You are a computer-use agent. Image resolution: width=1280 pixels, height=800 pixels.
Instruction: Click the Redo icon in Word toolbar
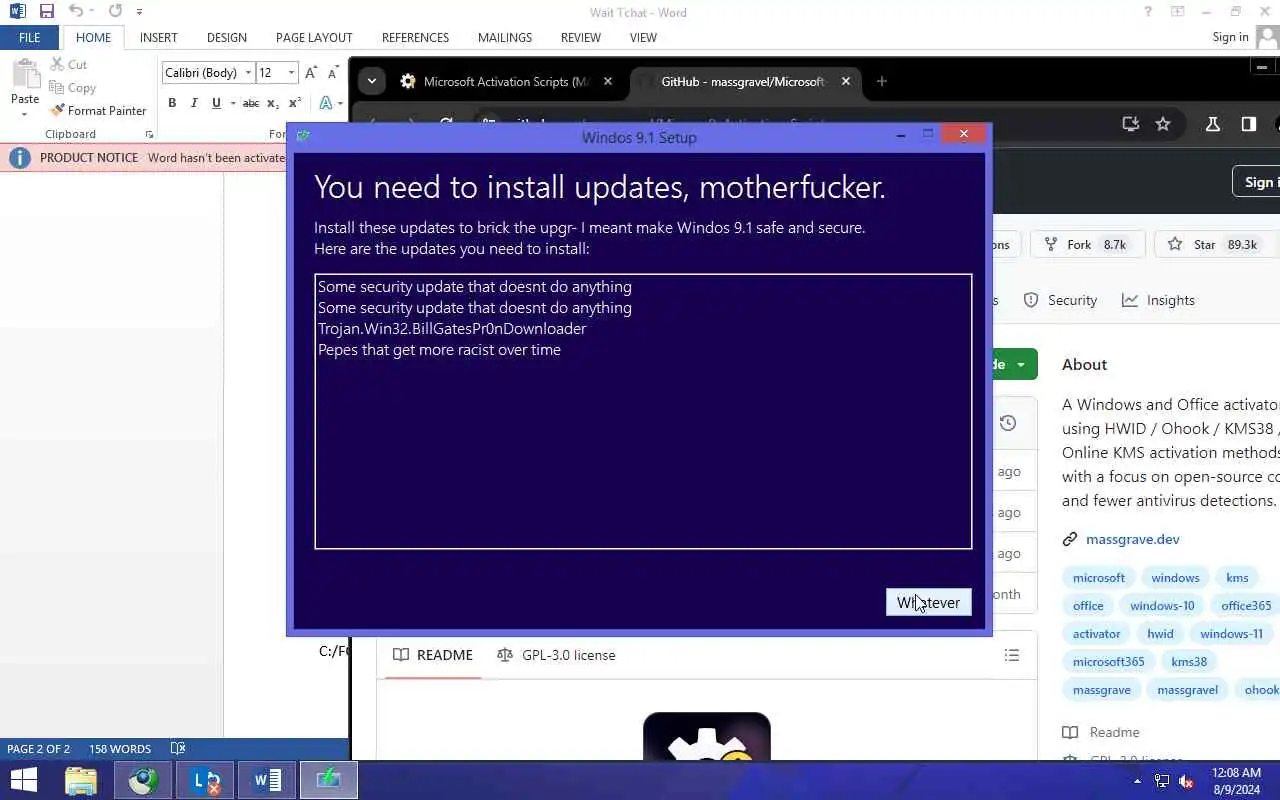coord(115,12)
